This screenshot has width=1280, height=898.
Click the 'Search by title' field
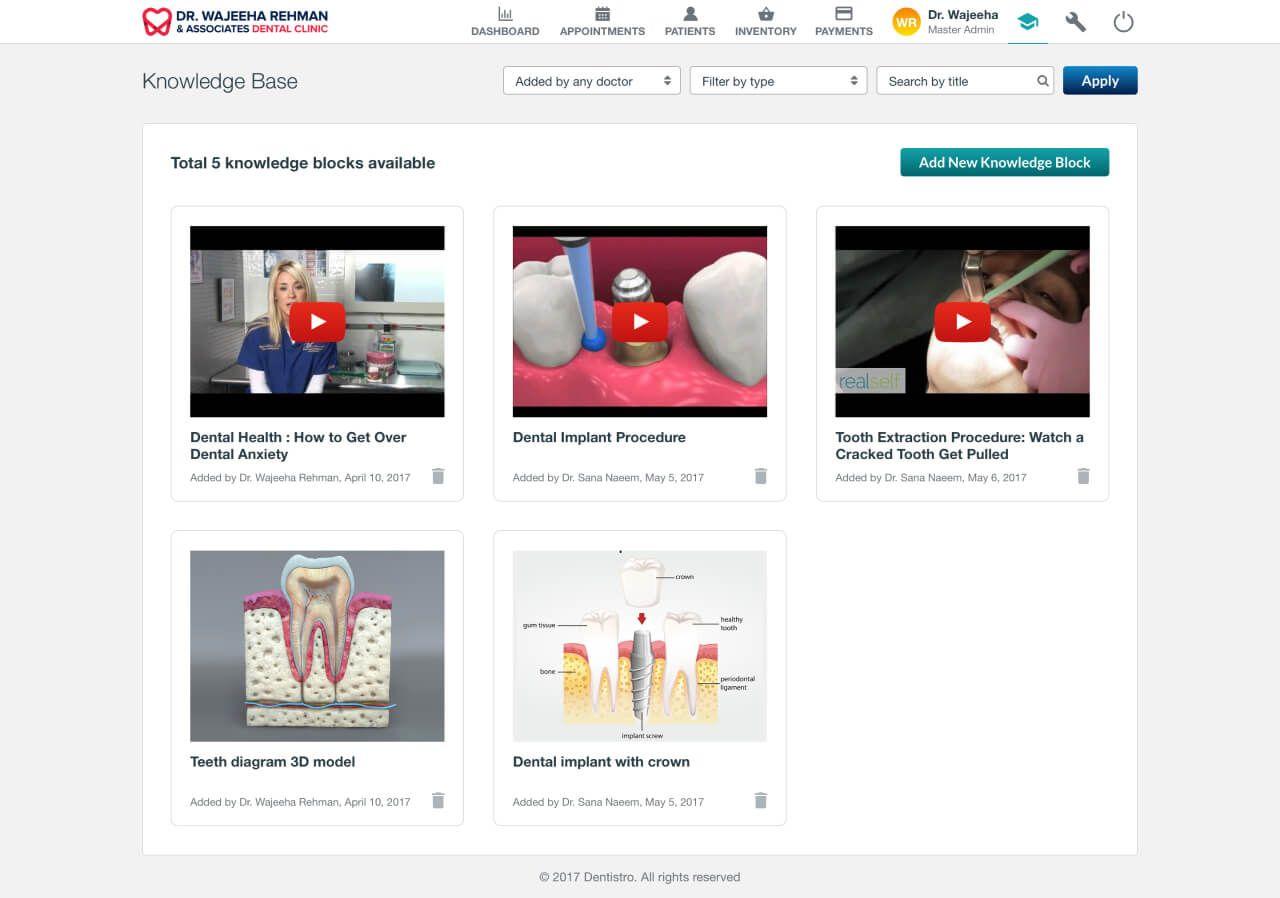tap(966, 81)
